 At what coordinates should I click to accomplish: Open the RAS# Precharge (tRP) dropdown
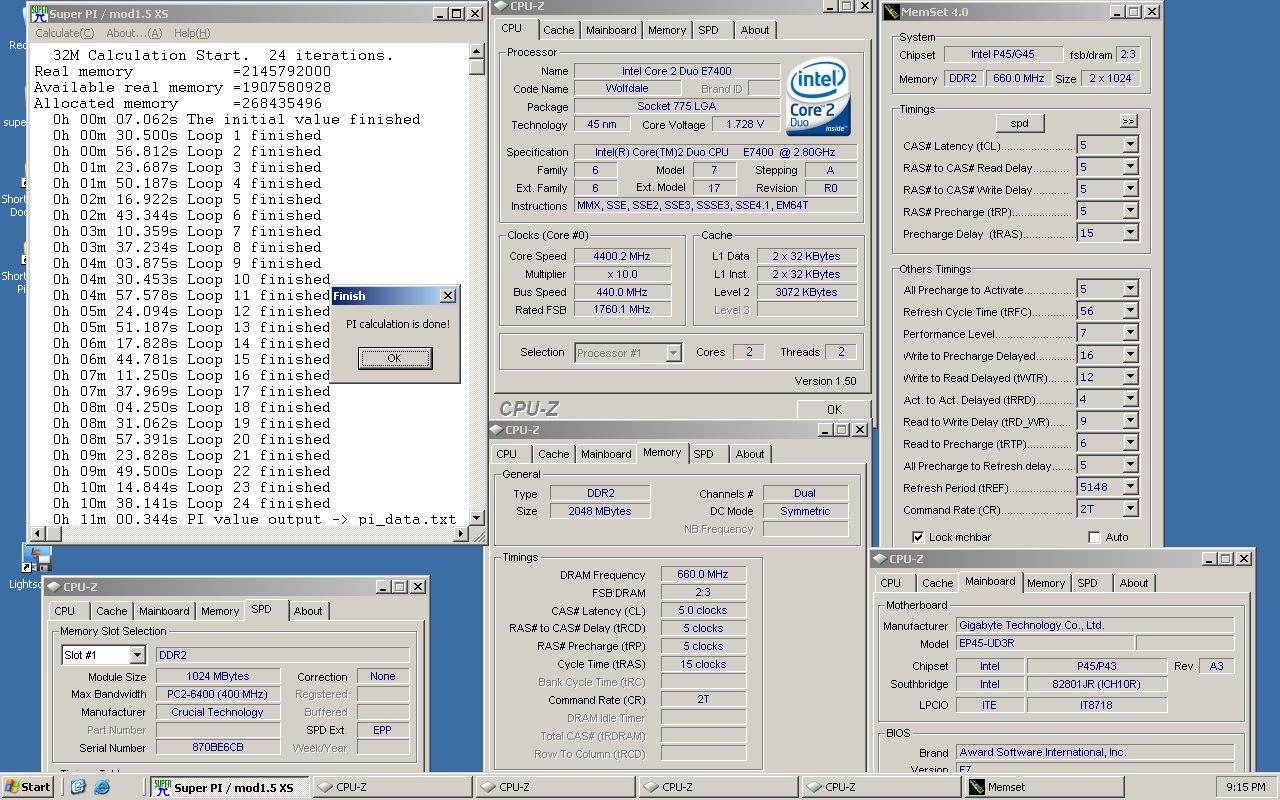(1130, 211)
